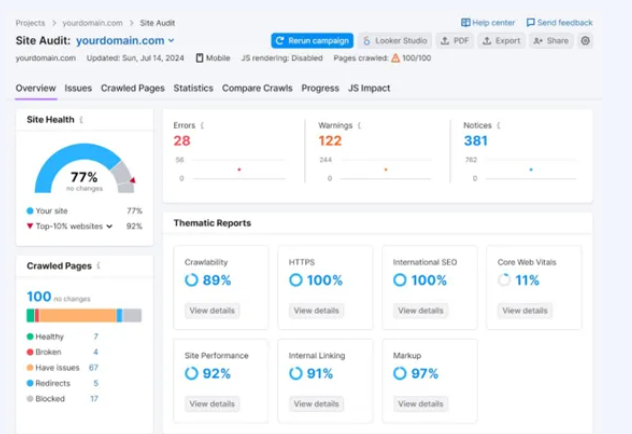Open the JS Impact tab

(369, 88)
